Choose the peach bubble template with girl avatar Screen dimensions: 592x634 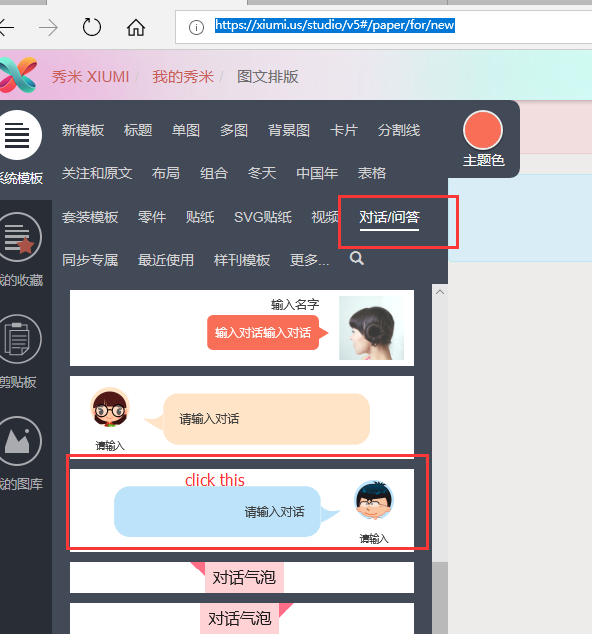[x=242, y=415]
